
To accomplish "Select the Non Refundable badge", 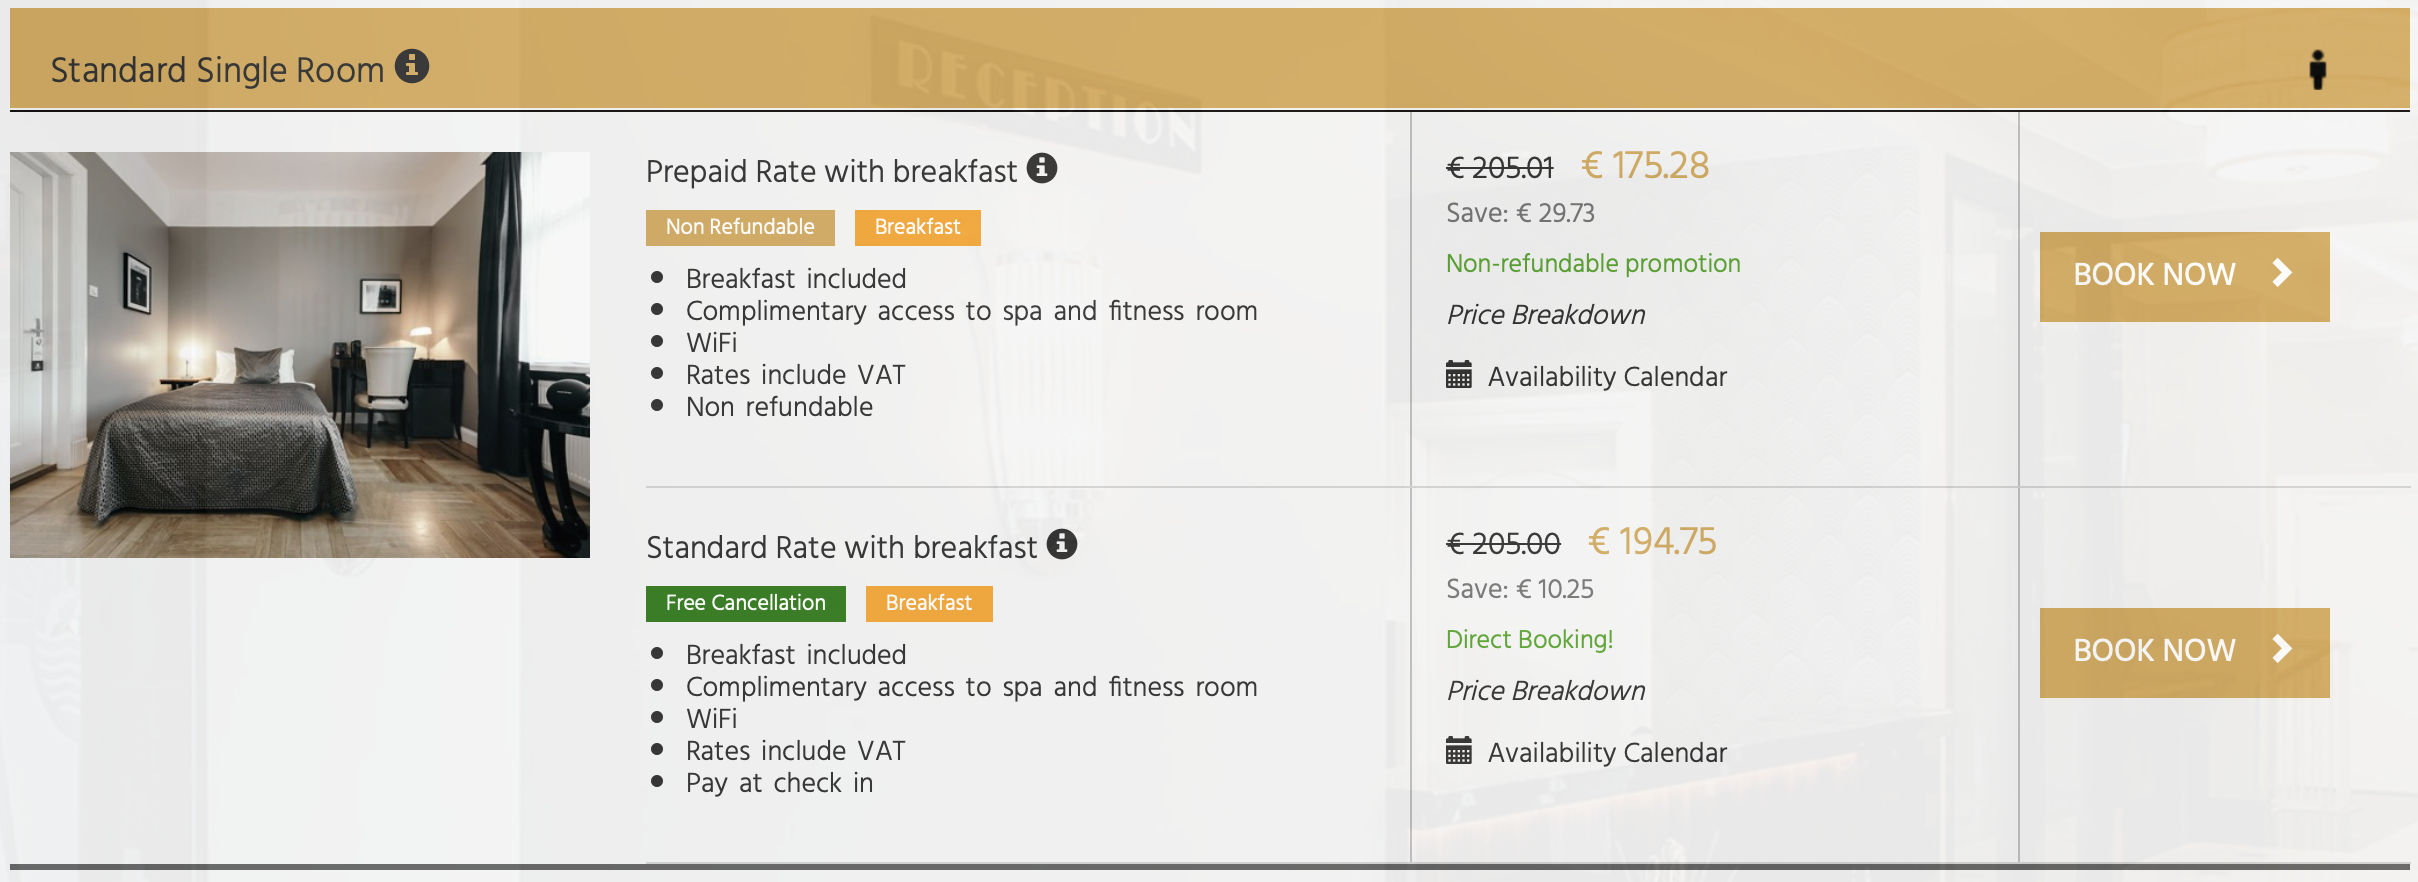I will coord(739,227).
